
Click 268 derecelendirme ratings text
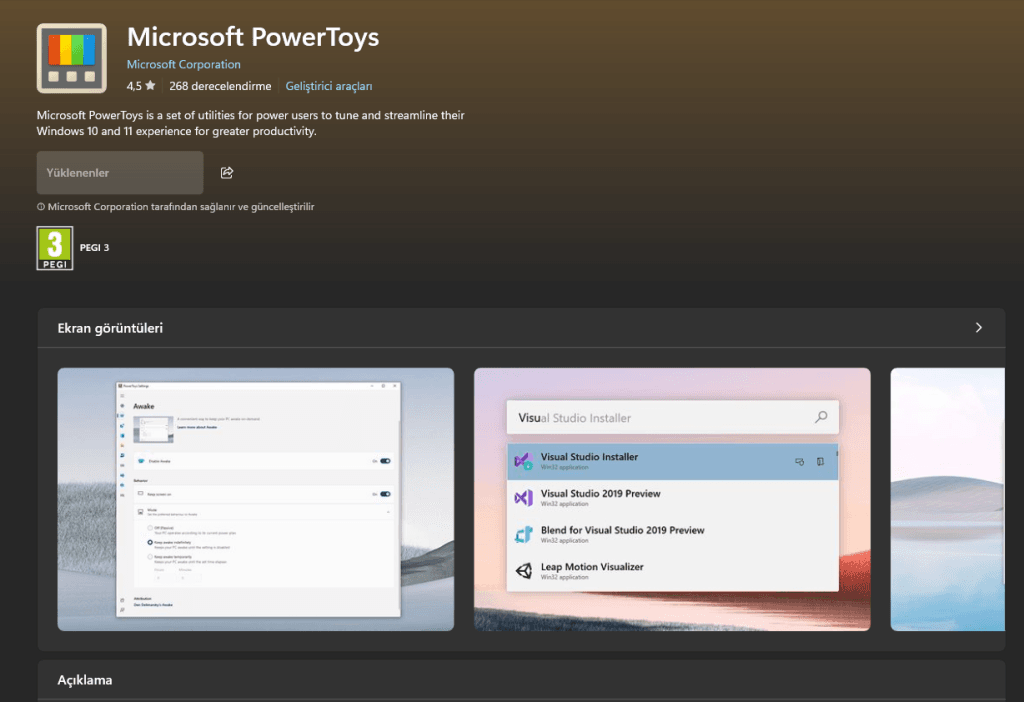point(220,86)
